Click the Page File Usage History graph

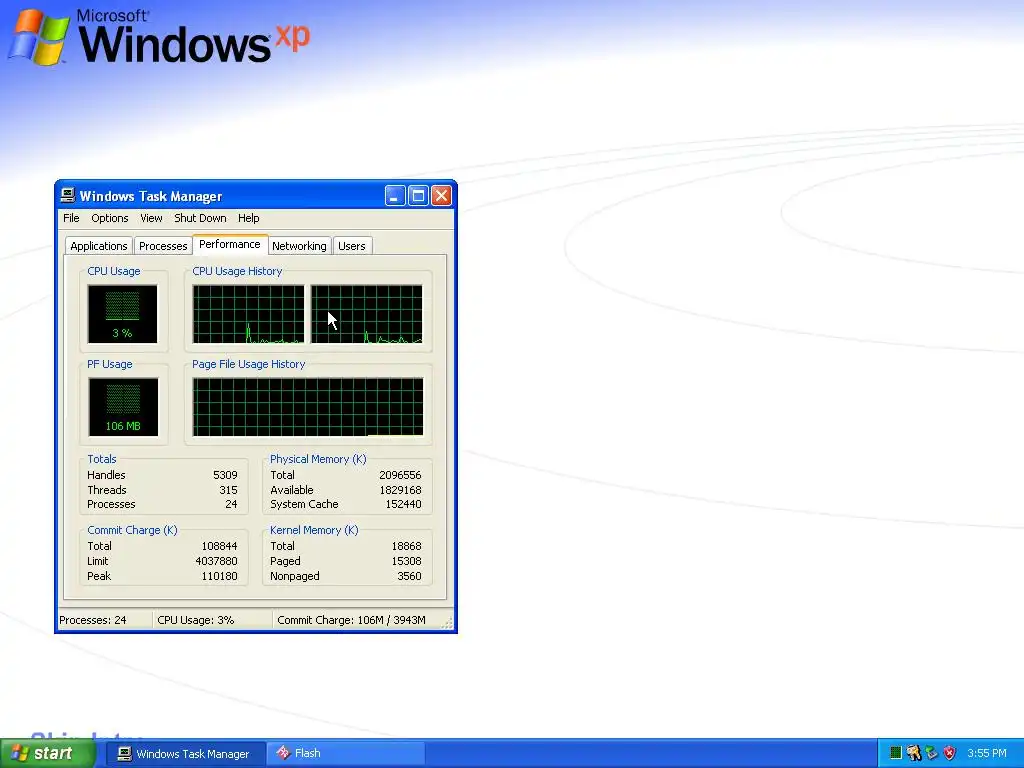pos(308,407)
